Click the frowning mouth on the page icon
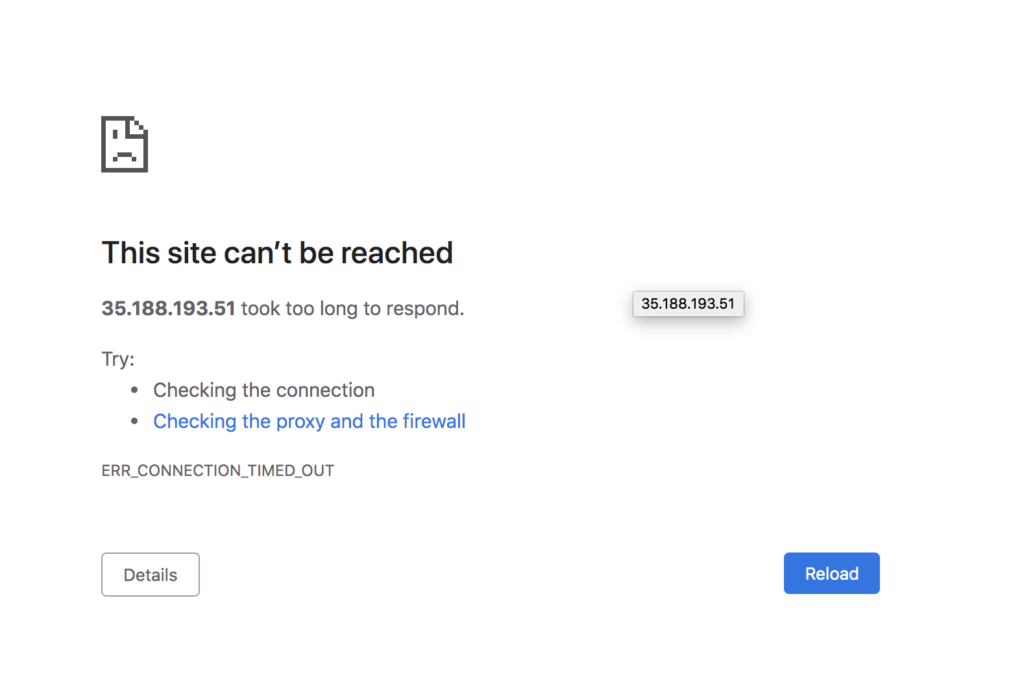This screenshot has width=1024, height=677. (124, 157)
